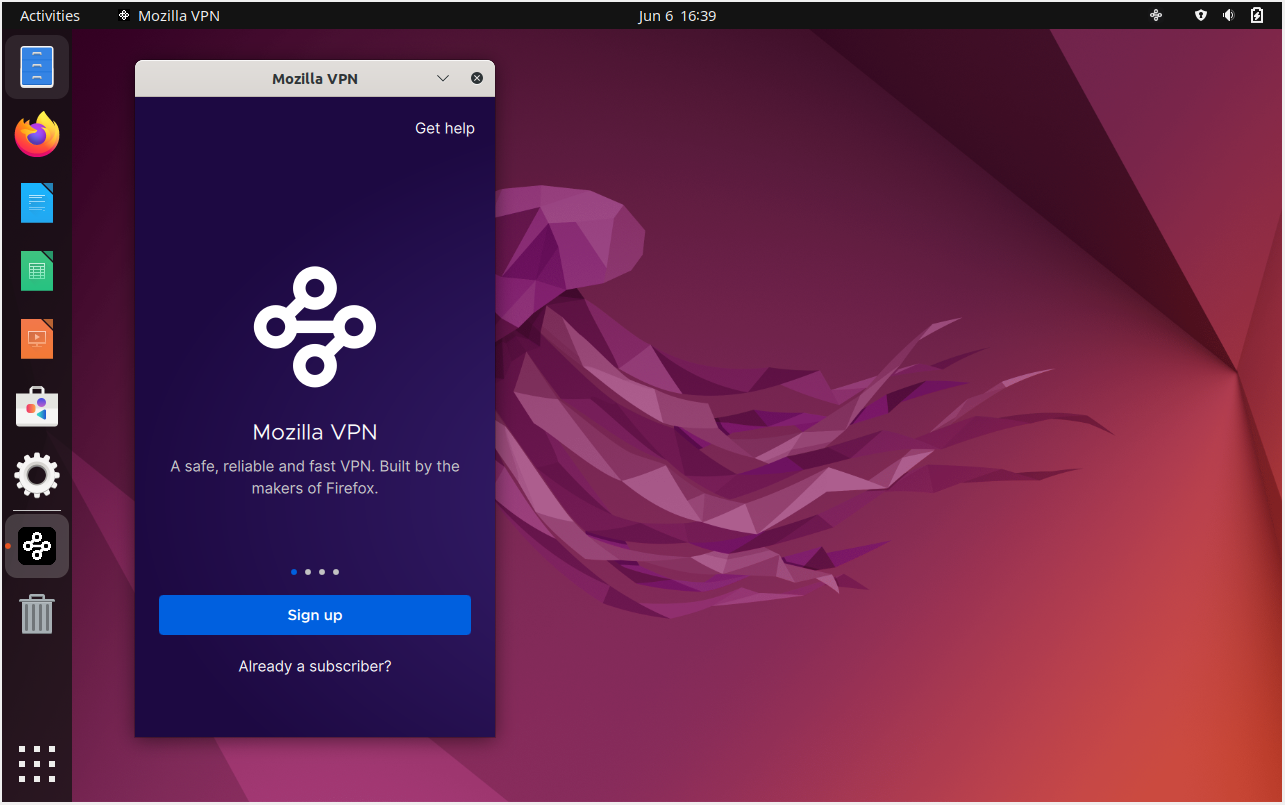Open Activities overview

pos(50,15)
